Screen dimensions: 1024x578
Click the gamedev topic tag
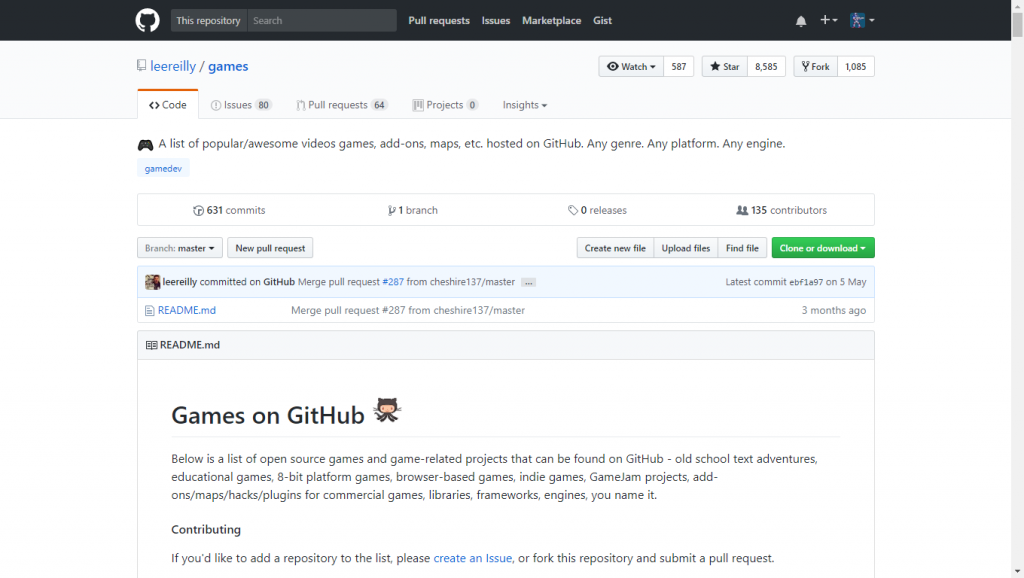163,169
